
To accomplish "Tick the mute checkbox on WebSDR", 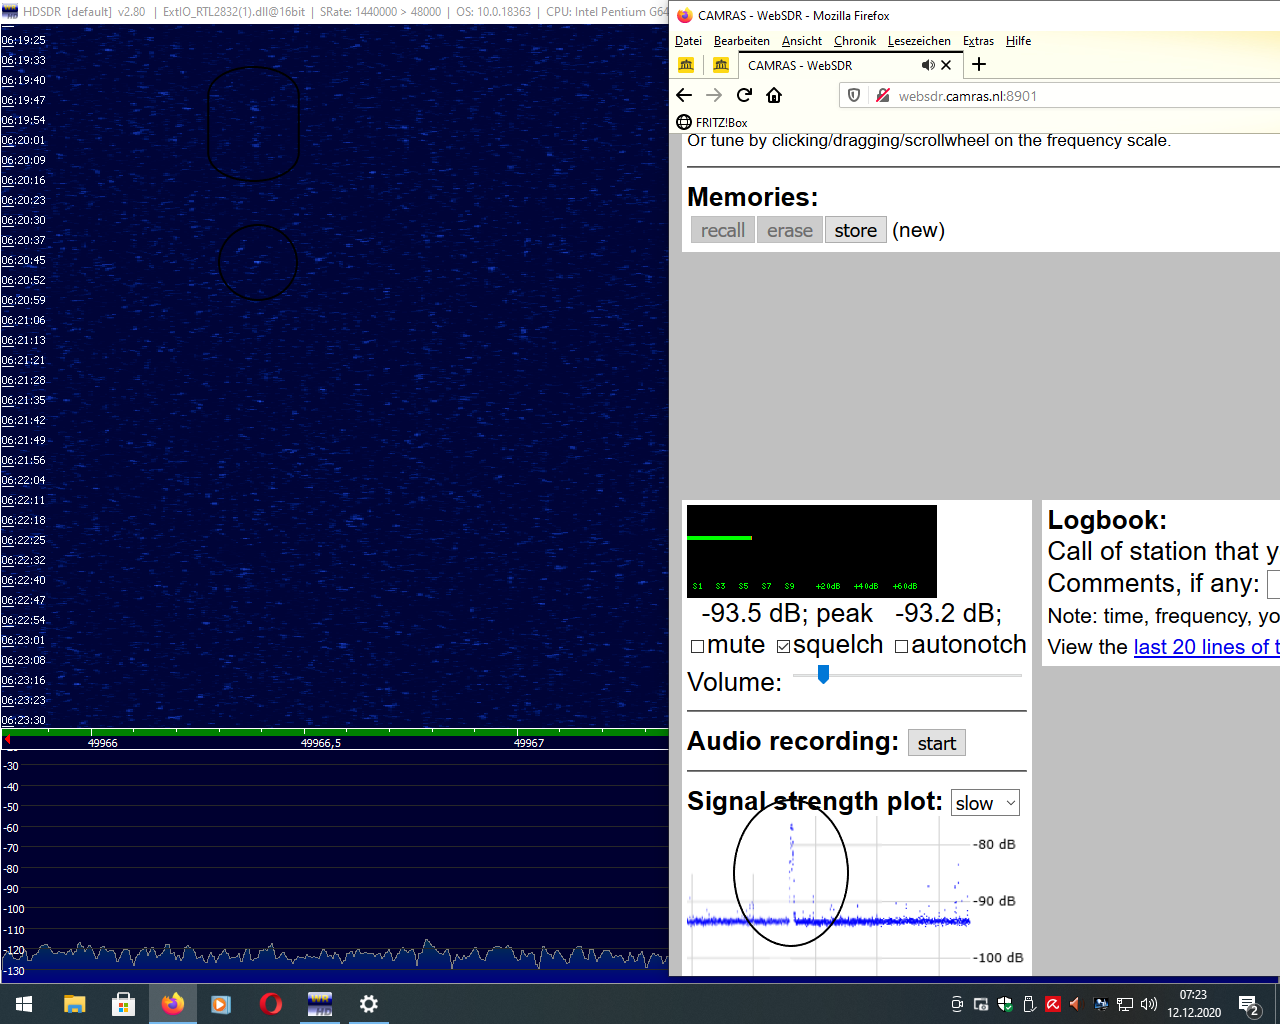I will pyautogui.click(x=698, y=646).
